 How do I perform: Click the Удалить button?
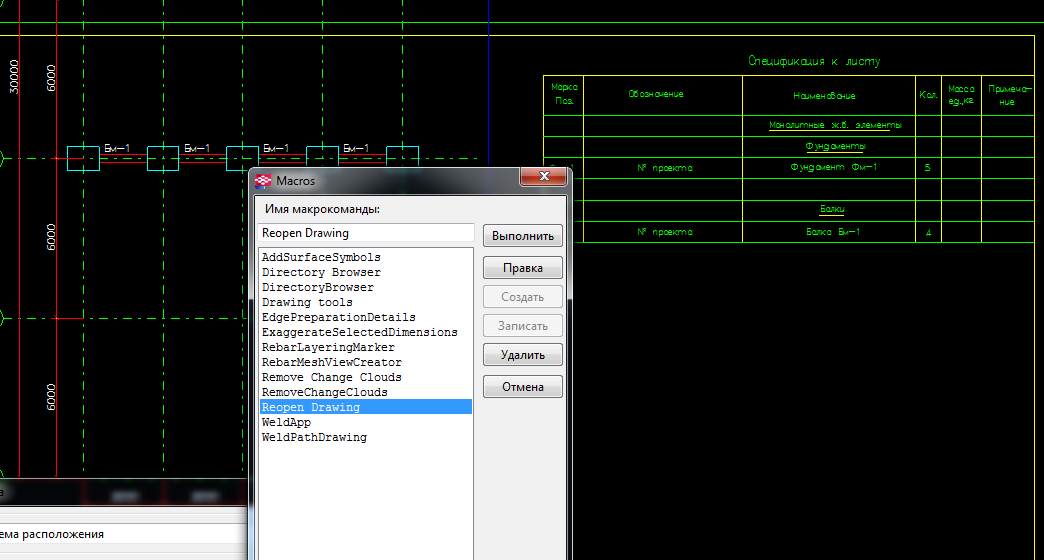tap(522, 355)
